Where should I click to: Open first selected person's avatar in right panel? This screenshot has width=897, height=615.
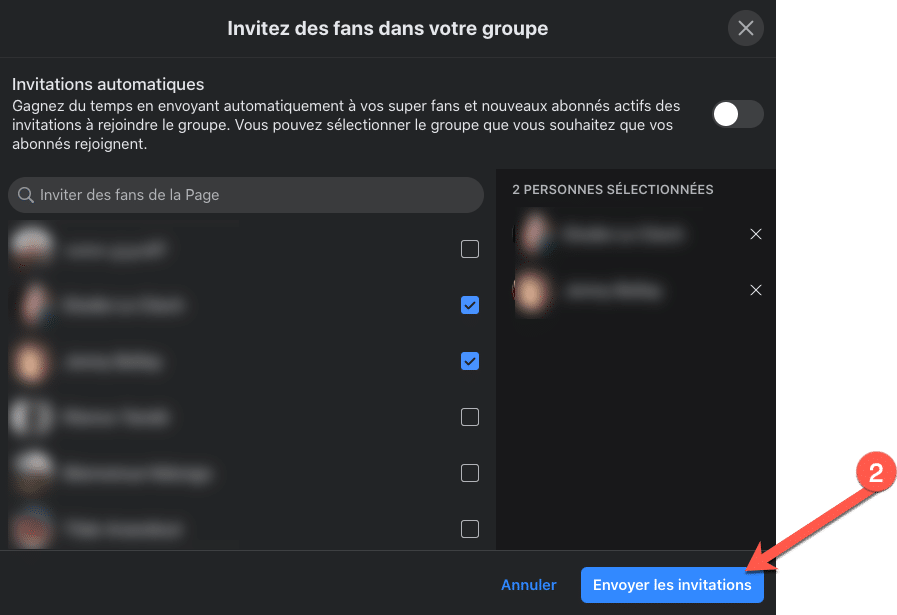(x=535, y=234)
